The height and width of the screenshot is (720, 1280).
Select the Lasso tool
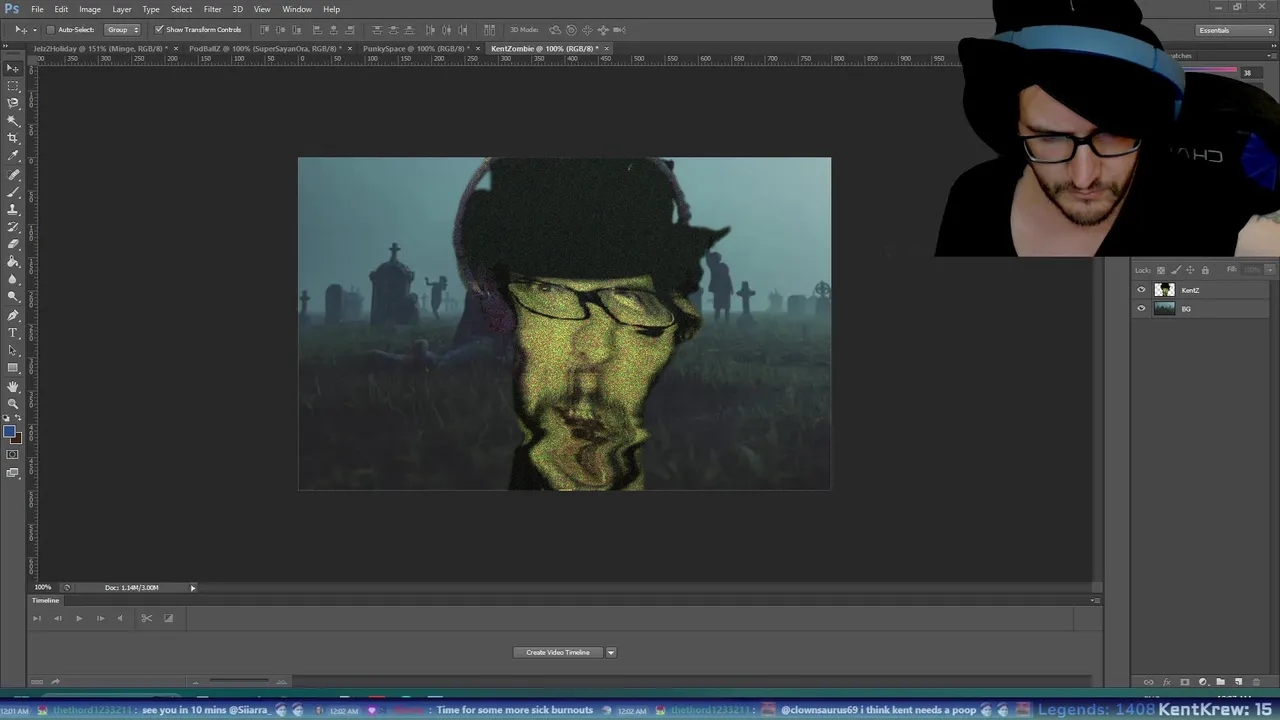pos(13,103)
